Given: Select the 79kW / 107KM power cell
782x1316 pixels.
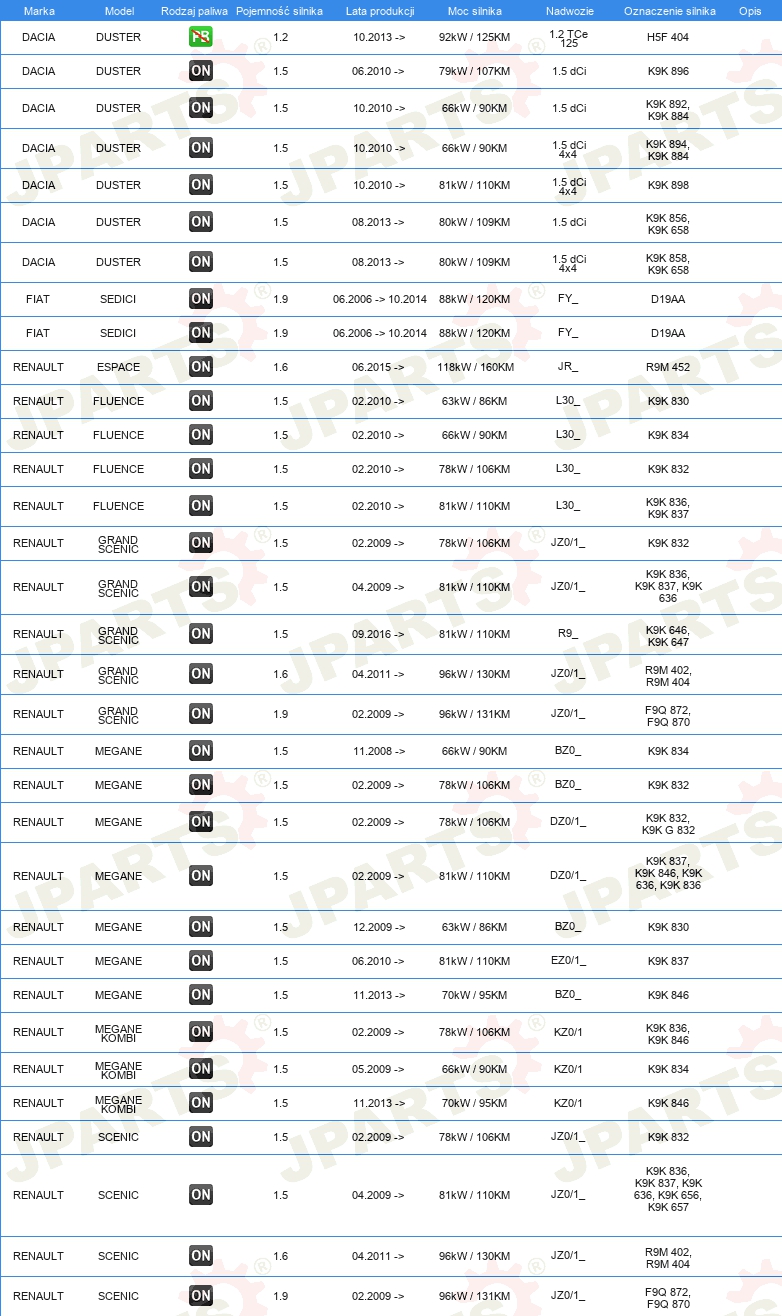Looking at the screenshot, I should (x=475, y=71).
